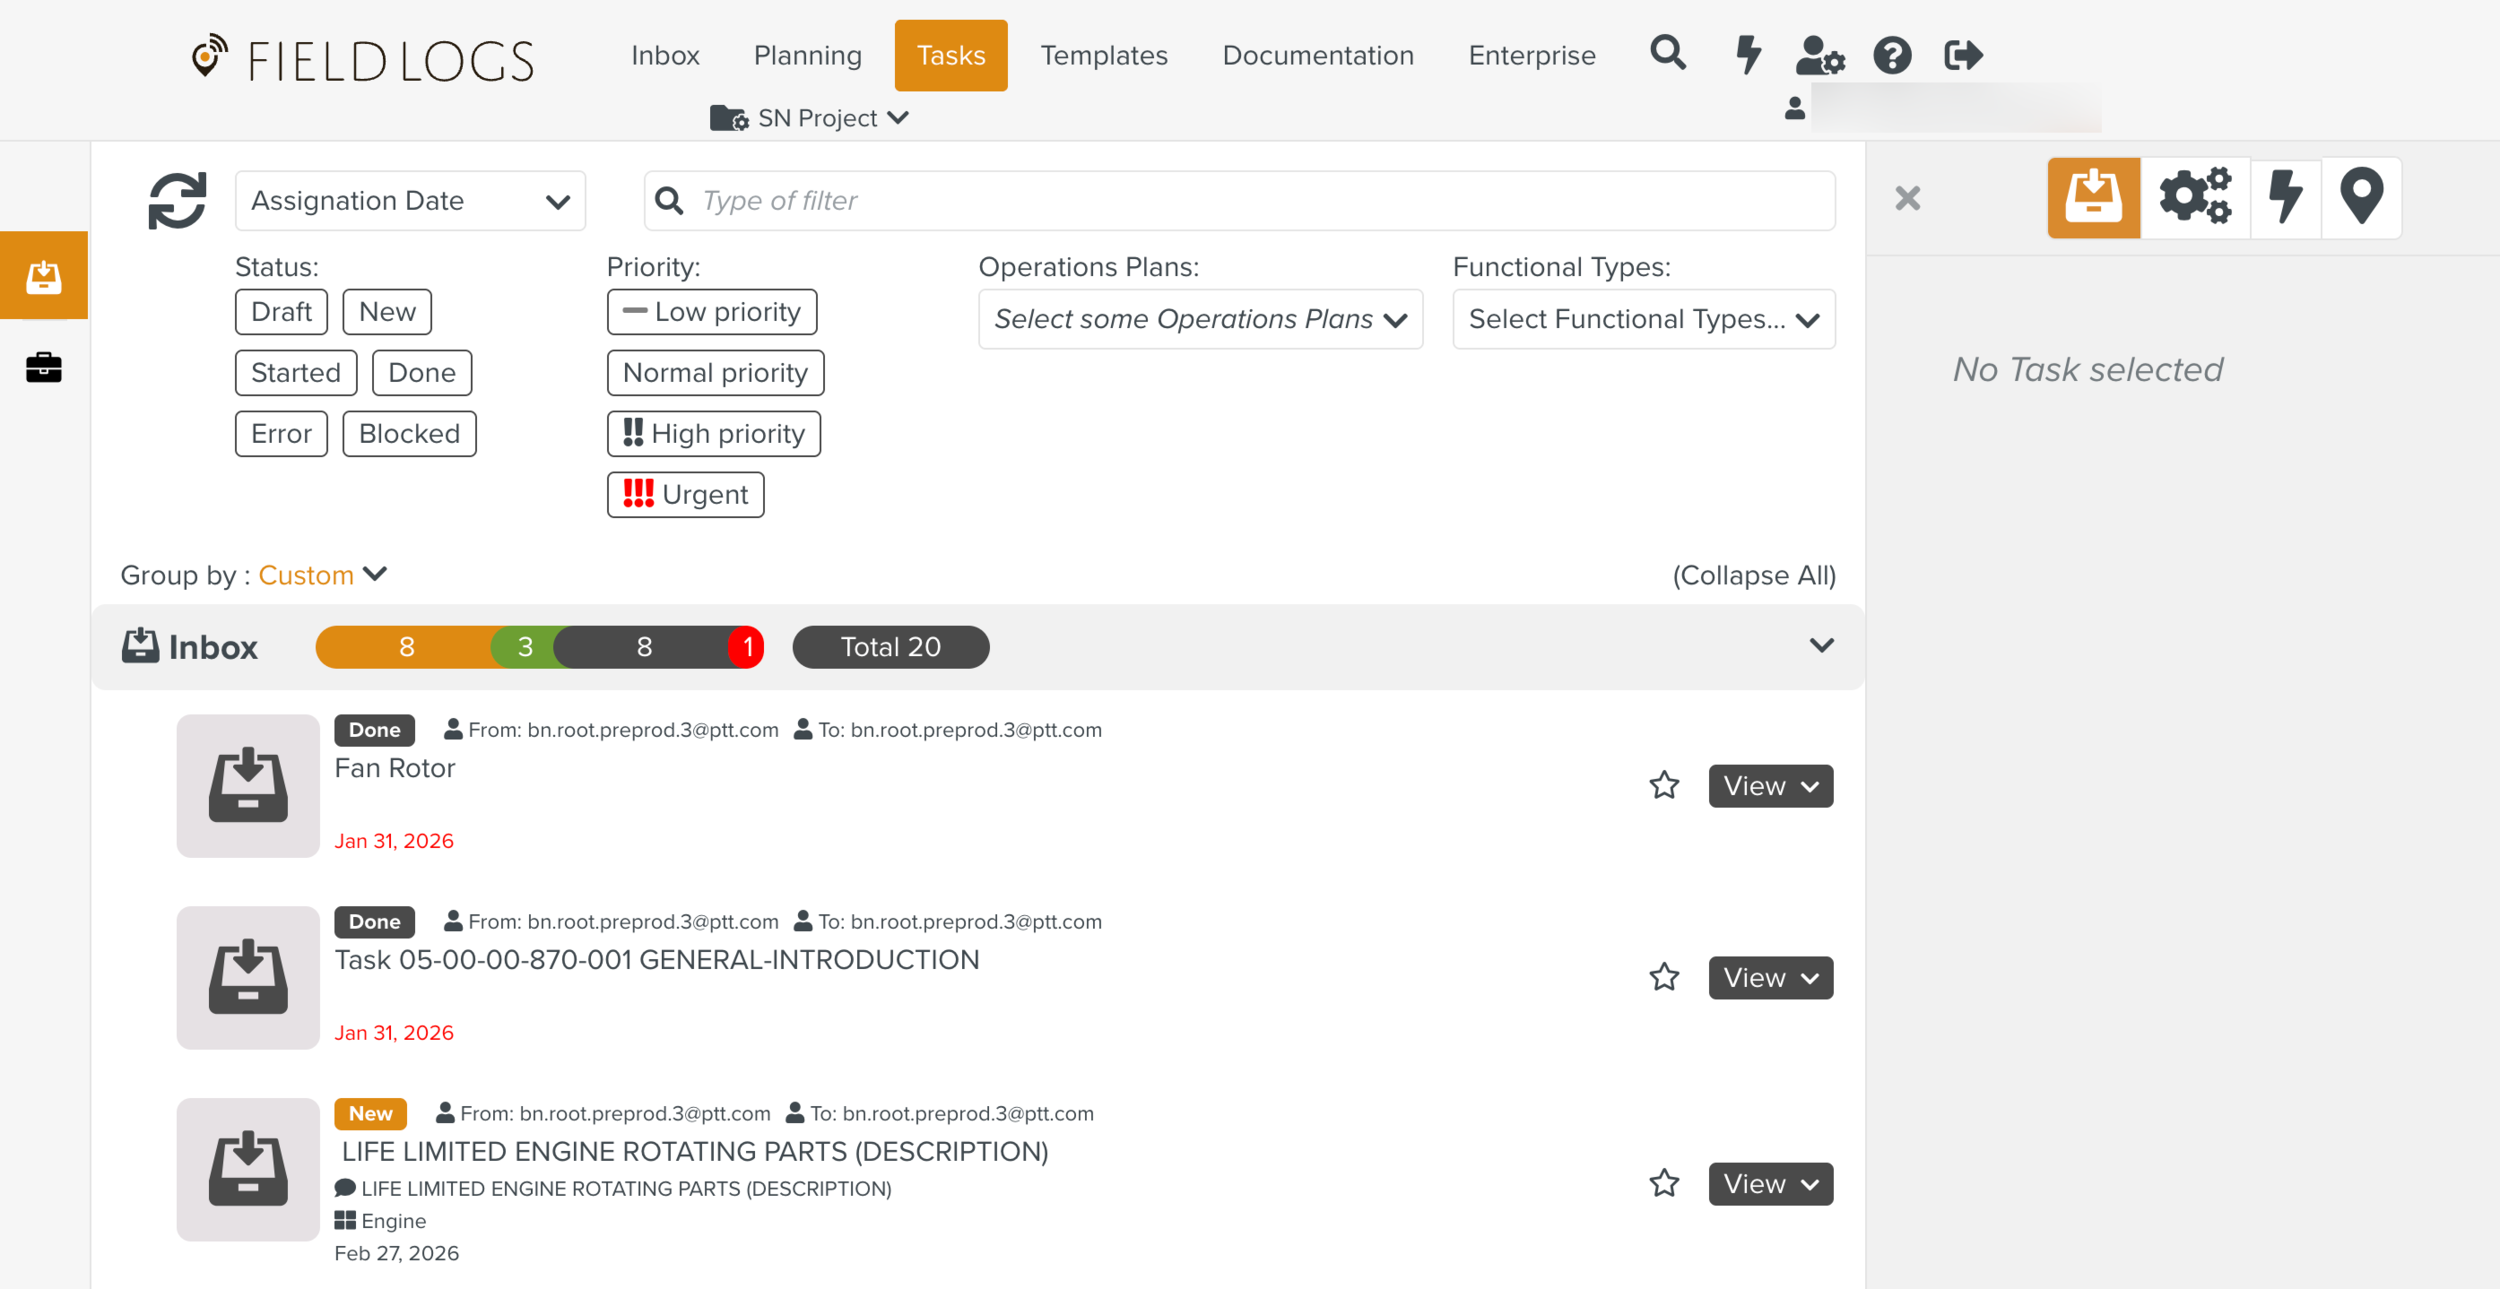Toggle the Urgent priority filter
The image size is (2500, 1289).
coord(685,495)
